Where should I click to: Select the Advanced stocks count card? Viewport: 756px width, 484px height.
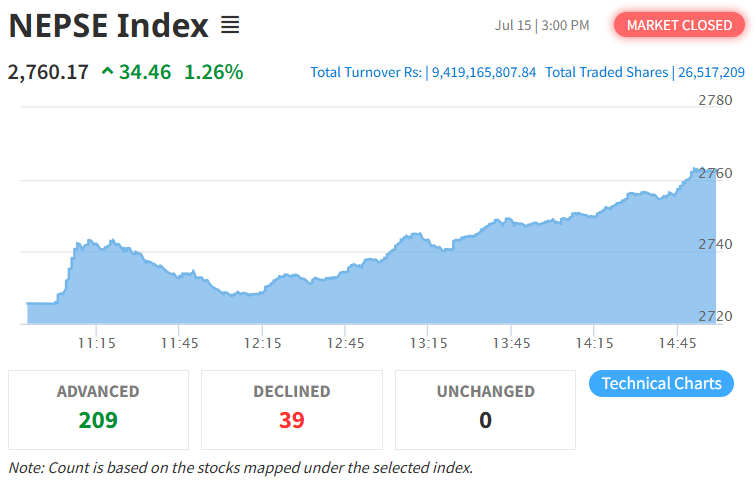point(98,409)
